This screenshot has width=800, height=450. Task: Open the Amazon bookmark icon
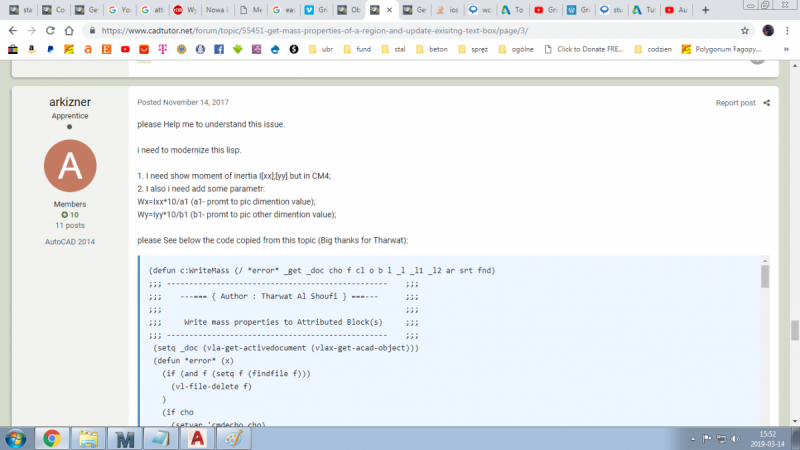(32, 49)
